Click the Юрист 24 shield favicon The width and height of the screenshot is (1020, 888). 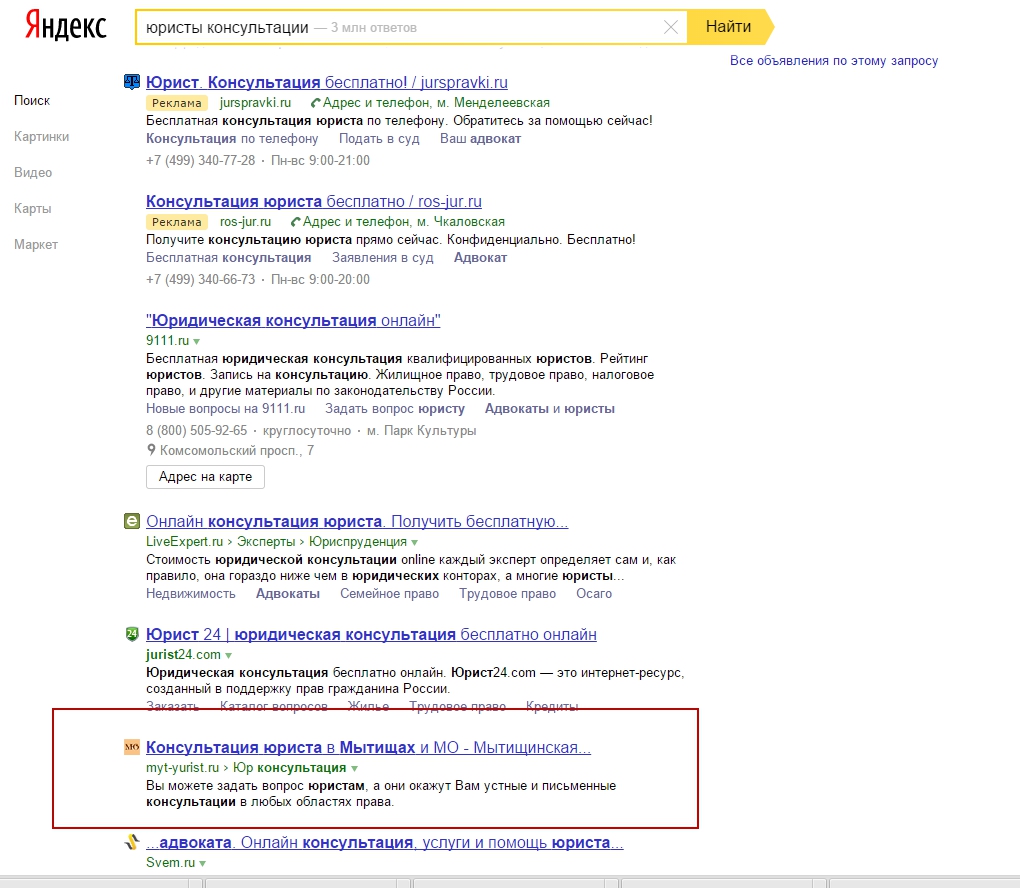132,634
